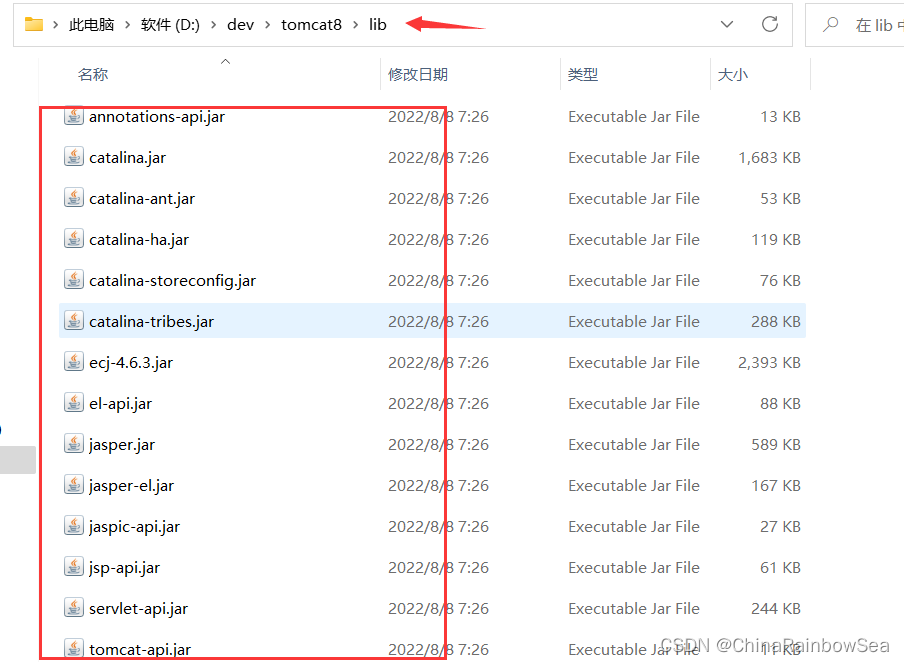904x662 pixels.
Task: Click the jasper.jar file icon
Action: (x=73, y=443)
